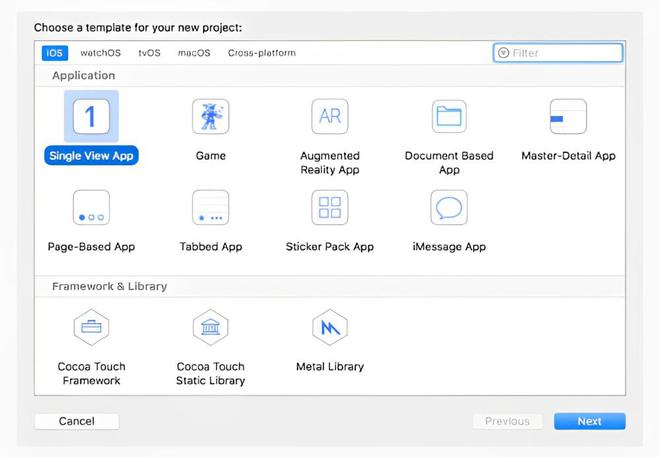660x457 pixels.
Task: Select the Tabbed App template icon
Action: click(x=210, y=207)
